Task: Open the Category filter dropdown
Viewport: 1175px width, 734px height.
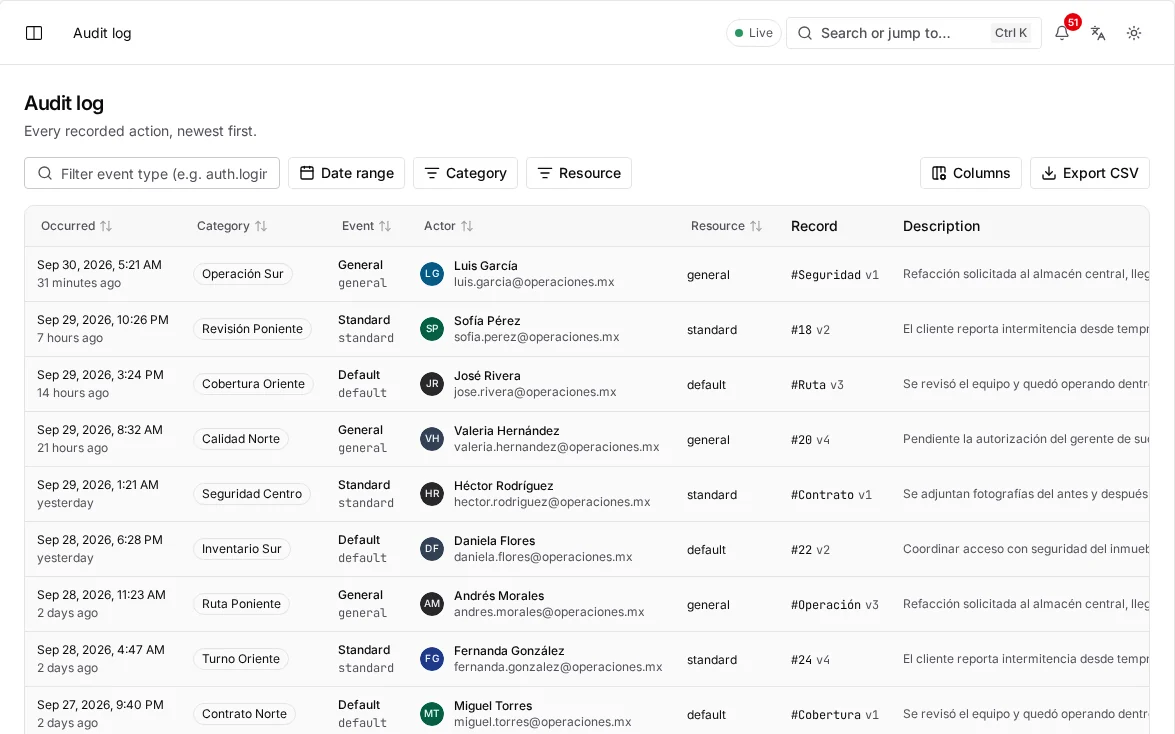Action: [465, 173]
